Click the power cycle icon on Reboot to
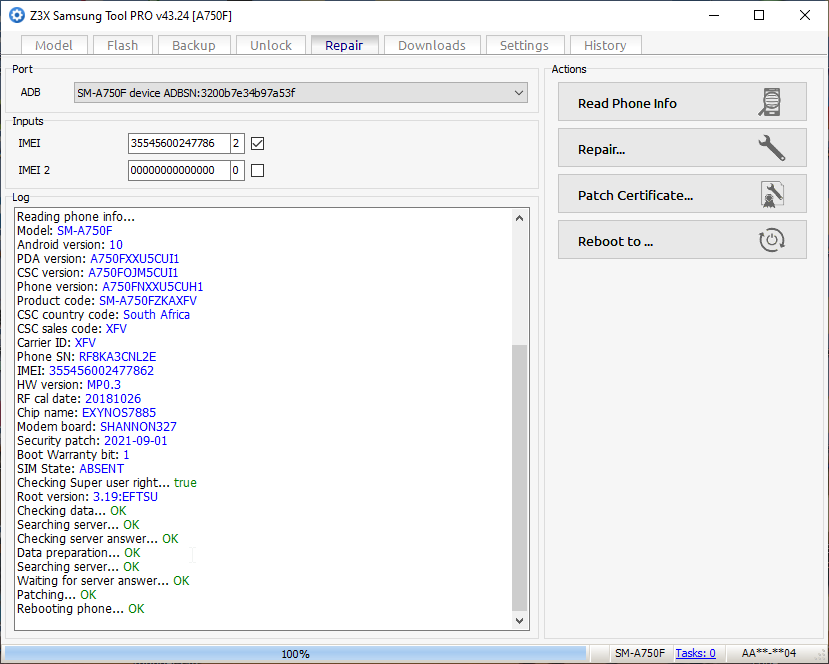This screenshot has width=829, height=664. pos(770,241)
